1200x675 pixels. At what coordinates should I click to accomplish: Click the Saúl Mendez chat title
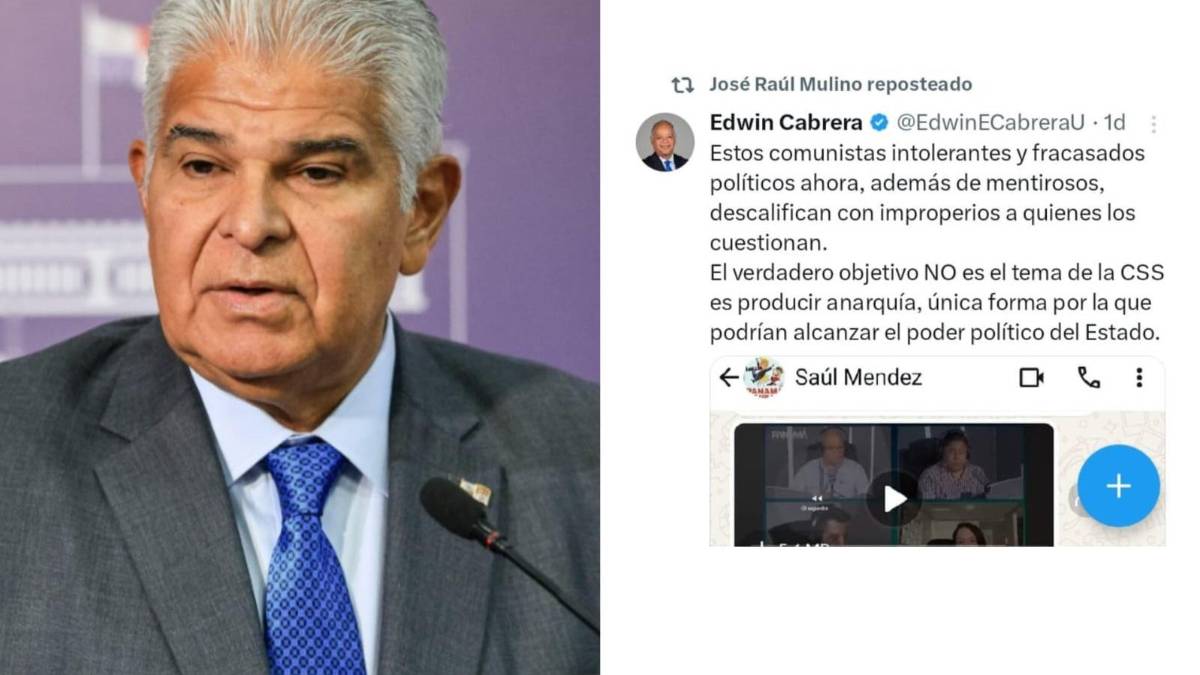click(x=858, y=377)
